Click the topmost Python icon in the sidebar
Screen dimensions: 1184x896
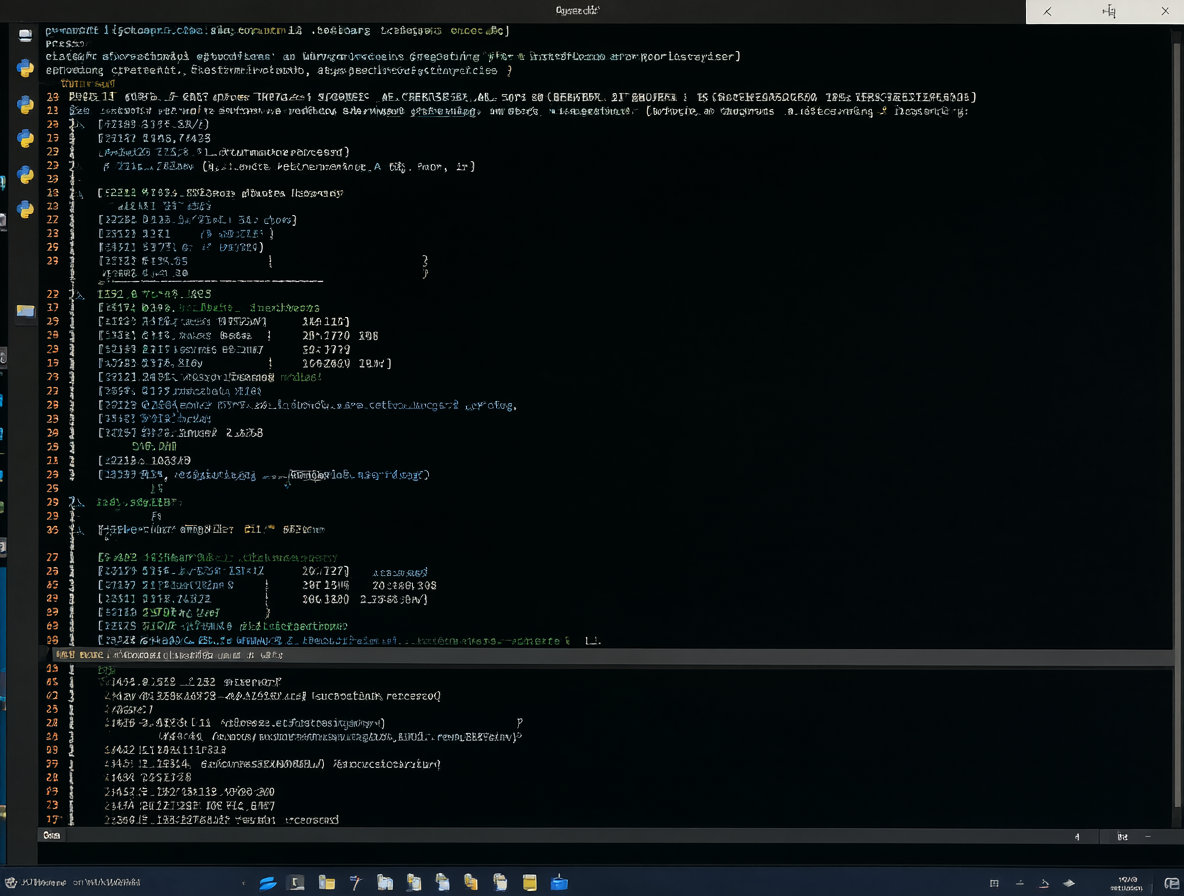[25, 69]
